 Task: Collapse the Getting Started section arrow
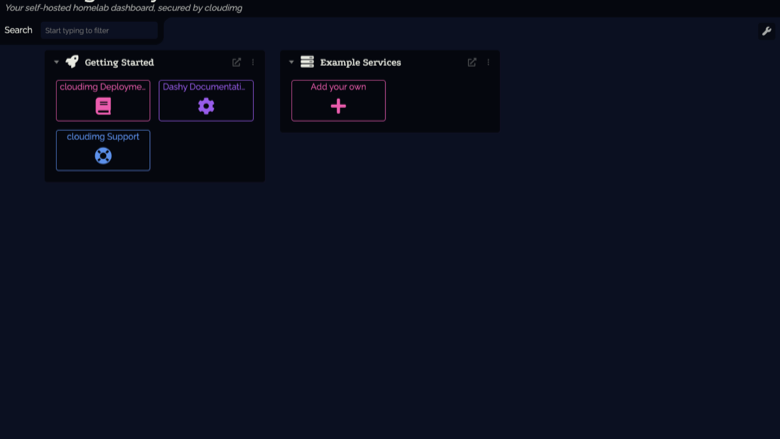coord(56,62)
